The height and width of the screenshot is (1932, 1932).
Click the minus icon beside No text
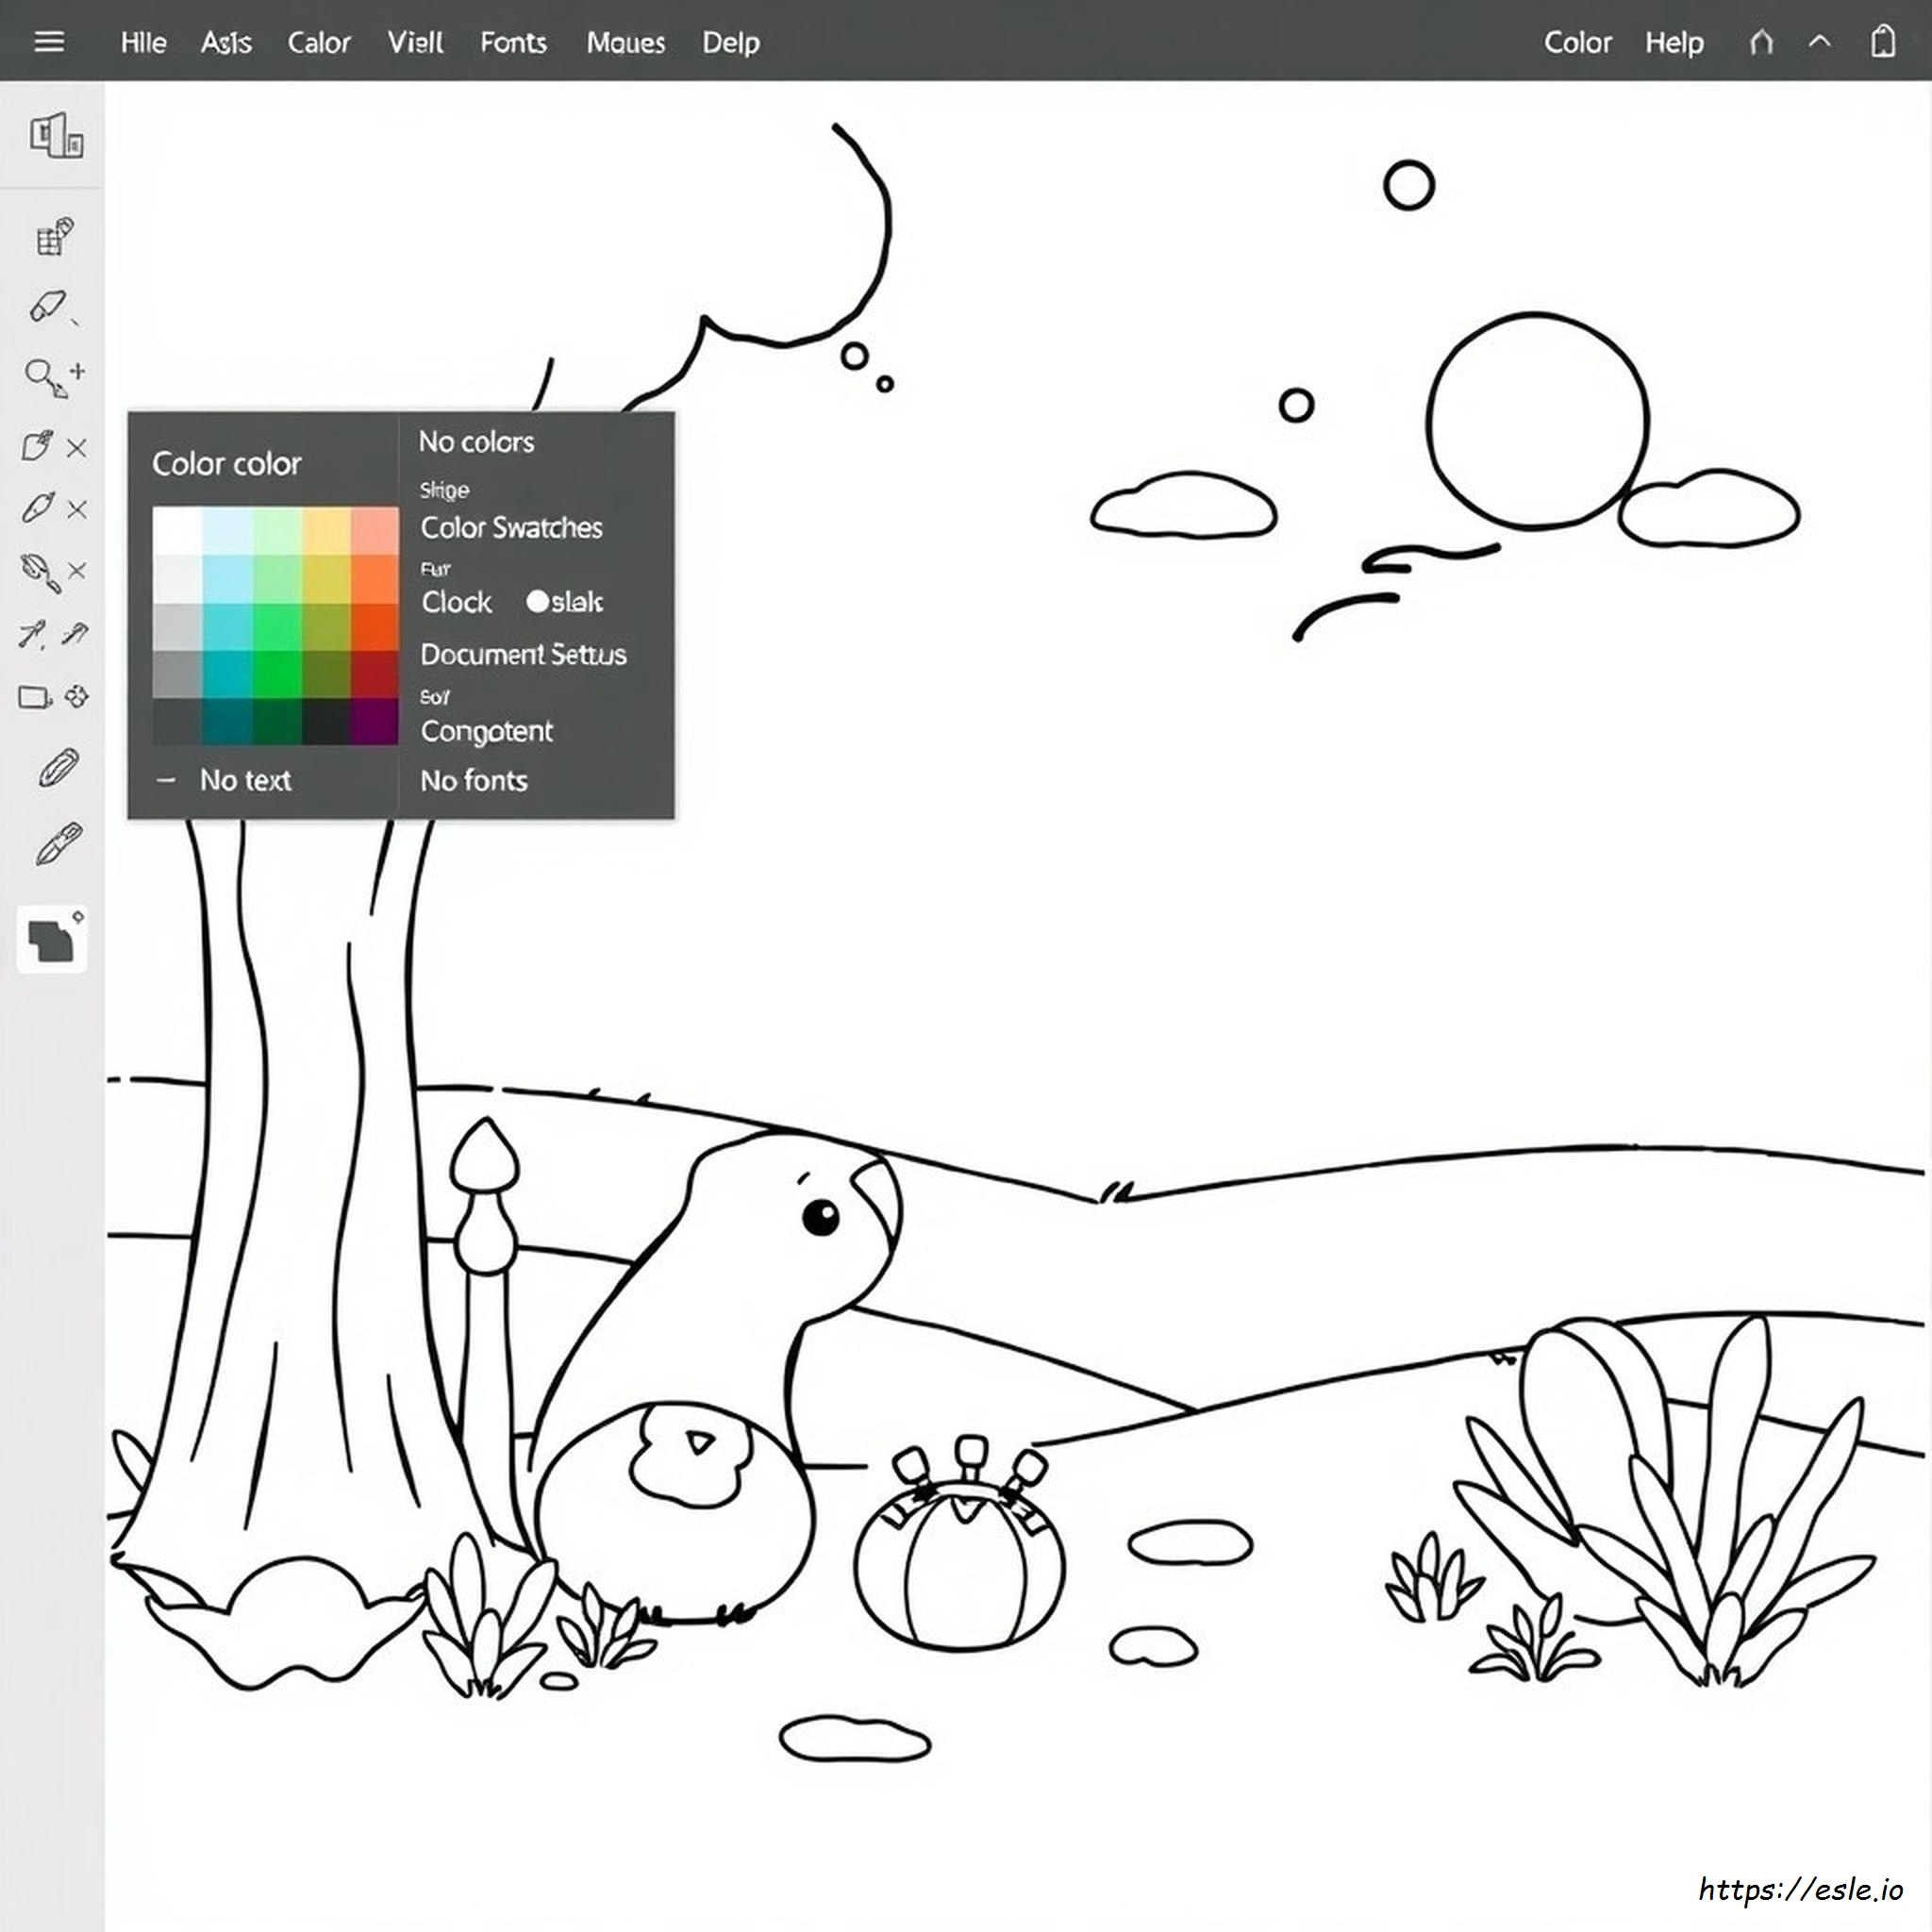pos(166,780)
